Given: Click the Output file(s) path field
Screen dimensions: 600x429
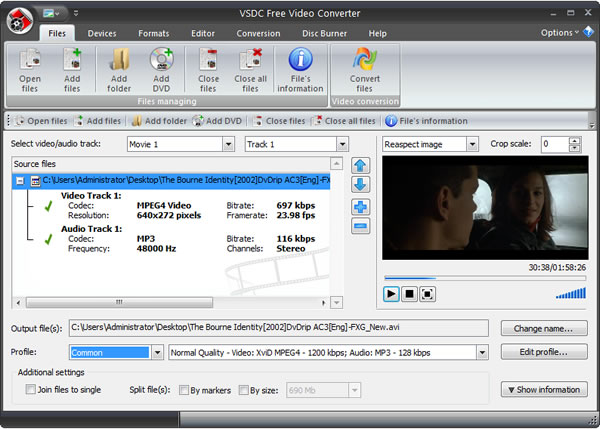Looking at the screenshot, I should (x=279, y=328).
